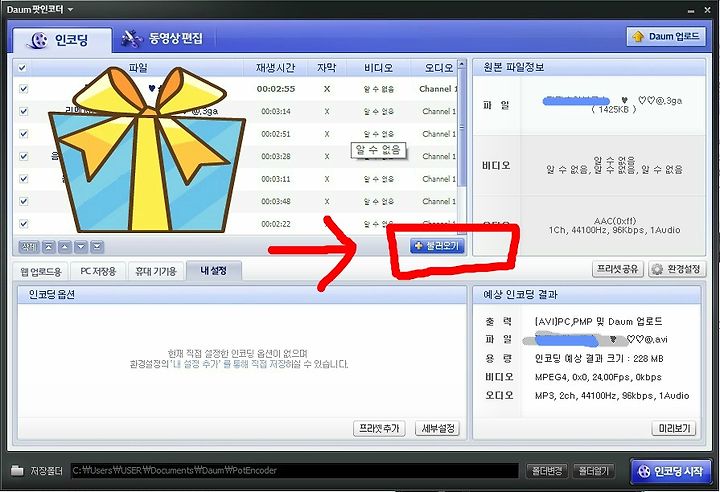Click the 원본 파일정보 panel header
Image resolution: width=720 pixels, height=492 pixels.
pos(589,68)
